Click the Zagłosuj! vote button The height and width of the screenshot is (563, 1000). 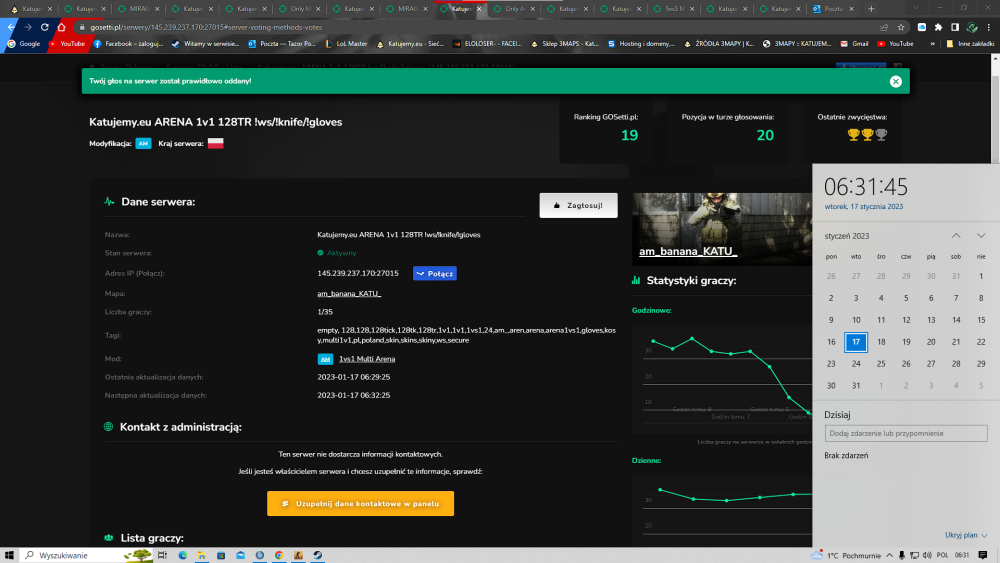pyautogui.click(x=578, y=205)
